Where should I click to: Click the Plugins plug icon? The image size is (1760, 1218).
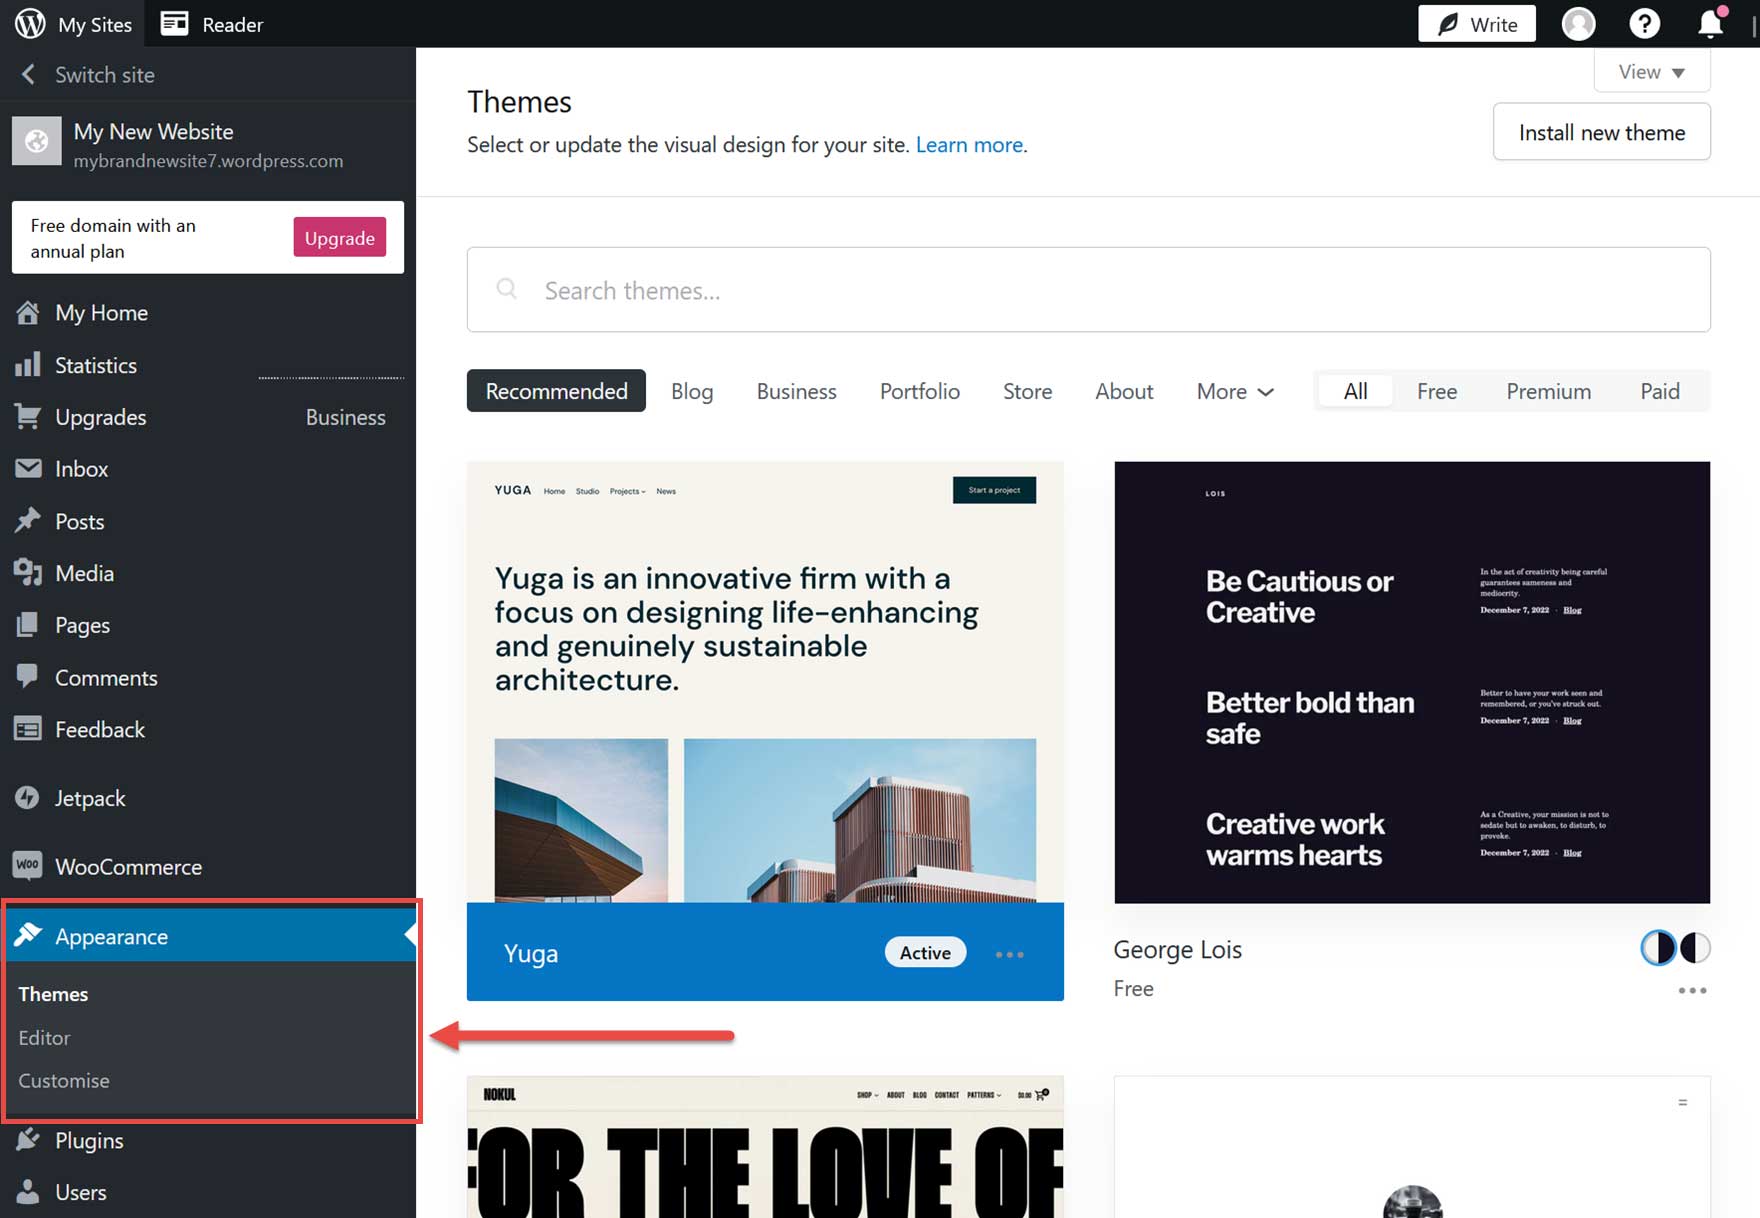28,1139
